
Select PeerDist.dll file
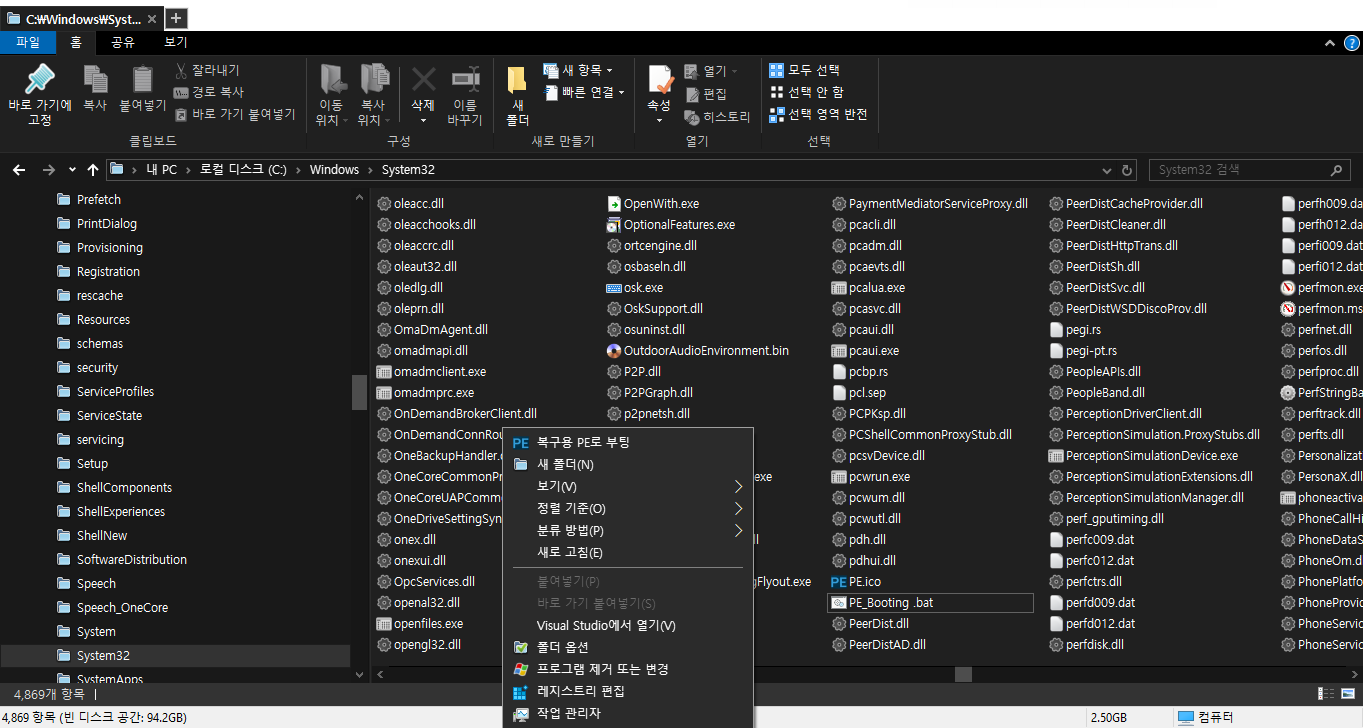[870, 623]
